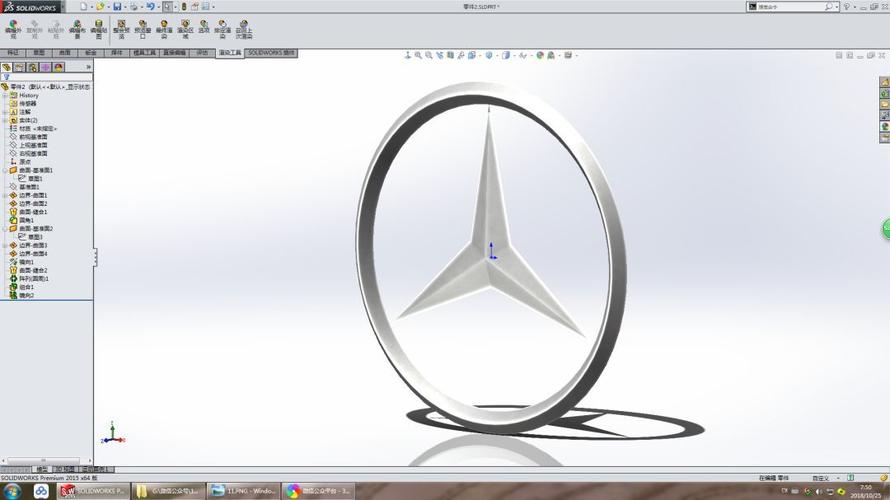Open File Properties icon in quick toolbar
Image resolution: width=890 pixels, height=500 pixels.
pos(195,7)
